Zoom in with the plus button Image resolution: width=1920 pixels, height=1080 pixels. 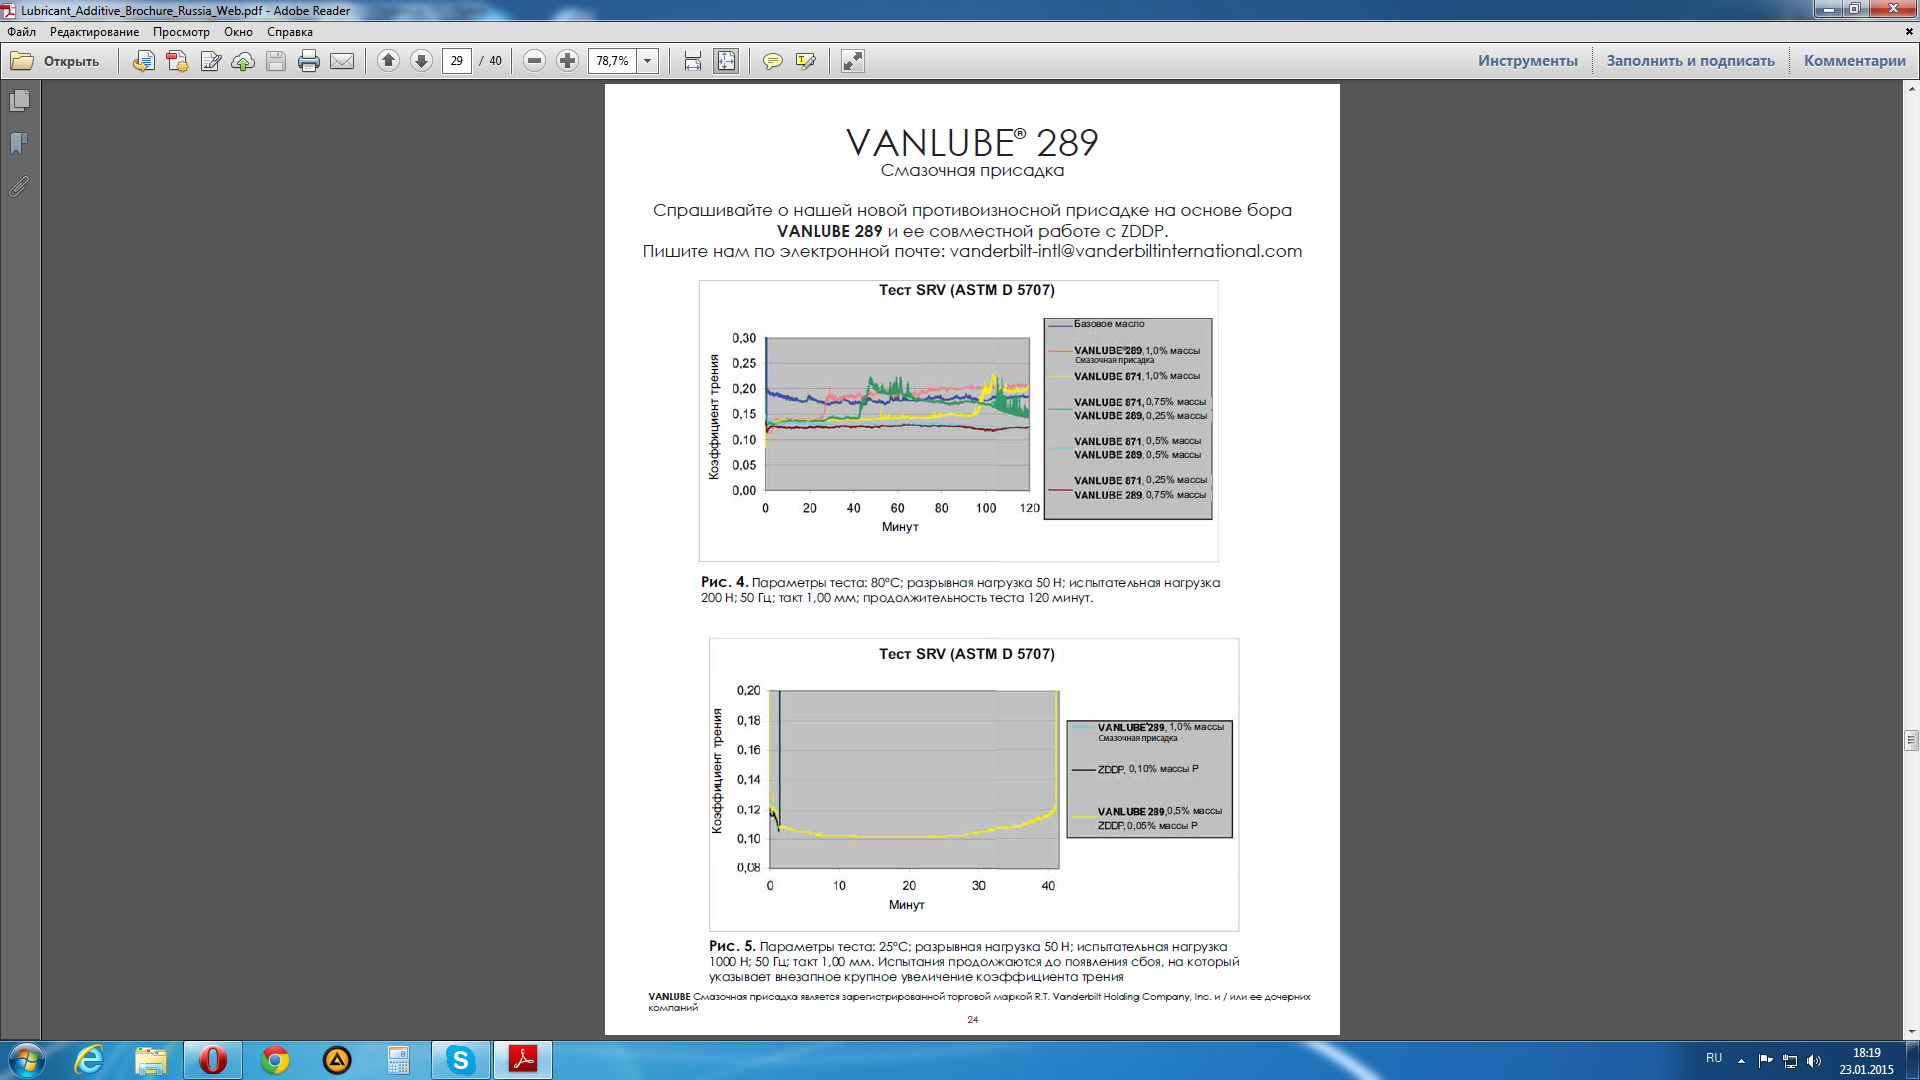coord(567,61)
